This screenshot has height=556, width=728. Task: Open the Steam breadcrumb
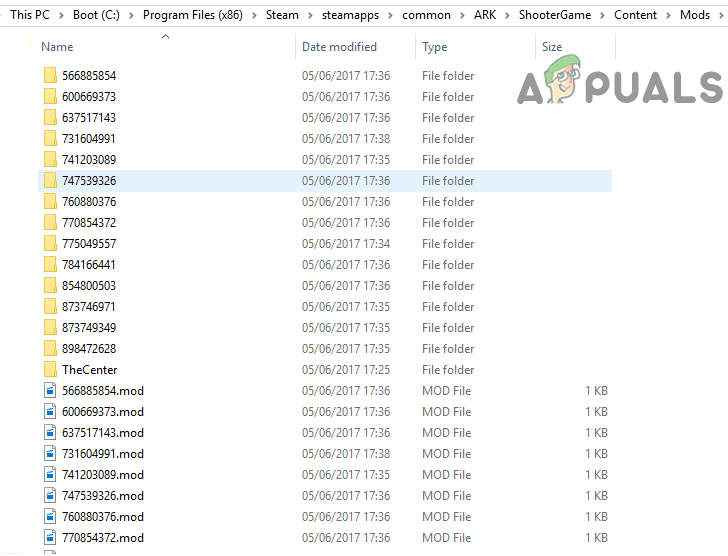click(282, 15)
